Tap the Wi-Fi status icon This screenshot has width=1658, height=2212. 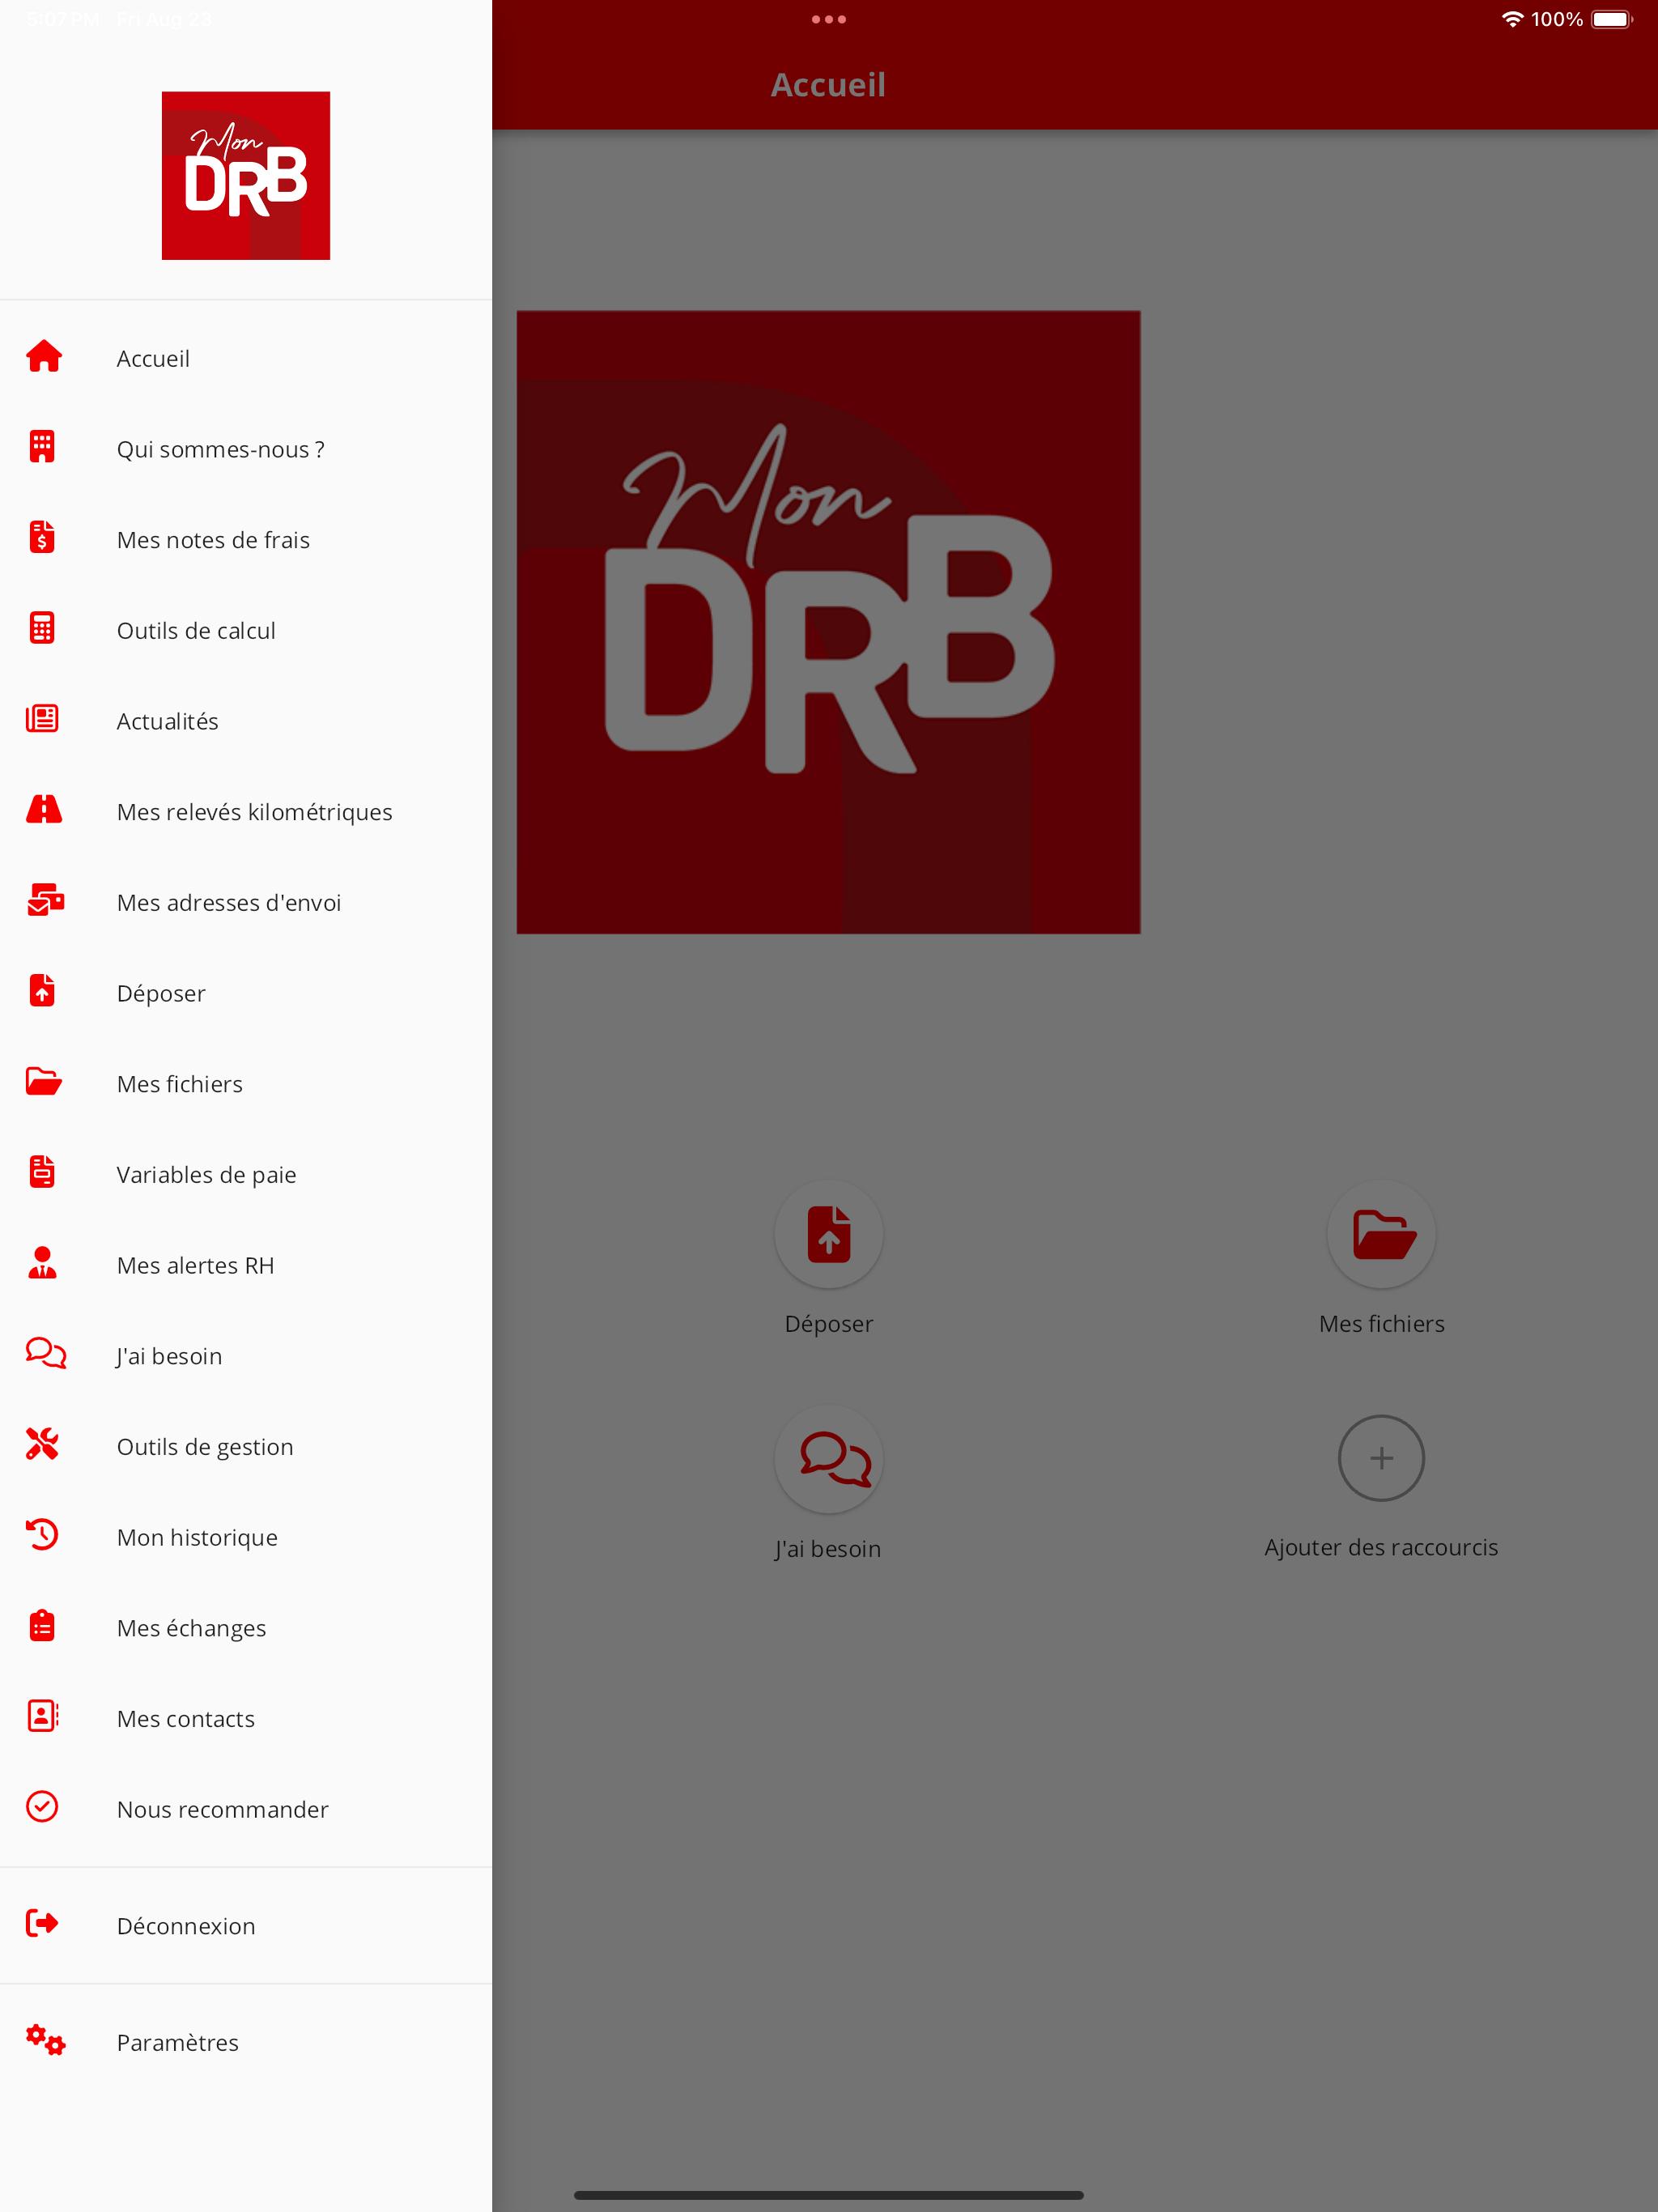coord(1512,19)
